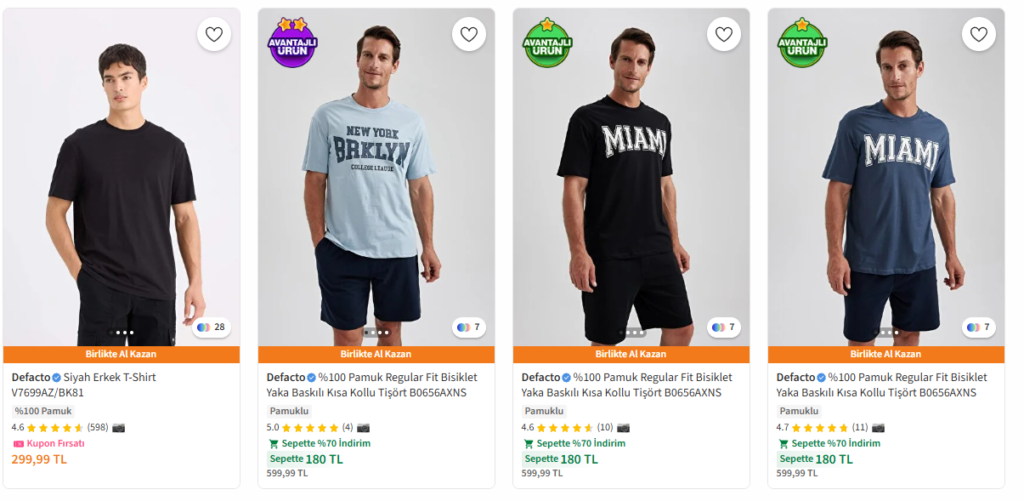Click purple Avantajlı Ürün badge

pos(291,43)
